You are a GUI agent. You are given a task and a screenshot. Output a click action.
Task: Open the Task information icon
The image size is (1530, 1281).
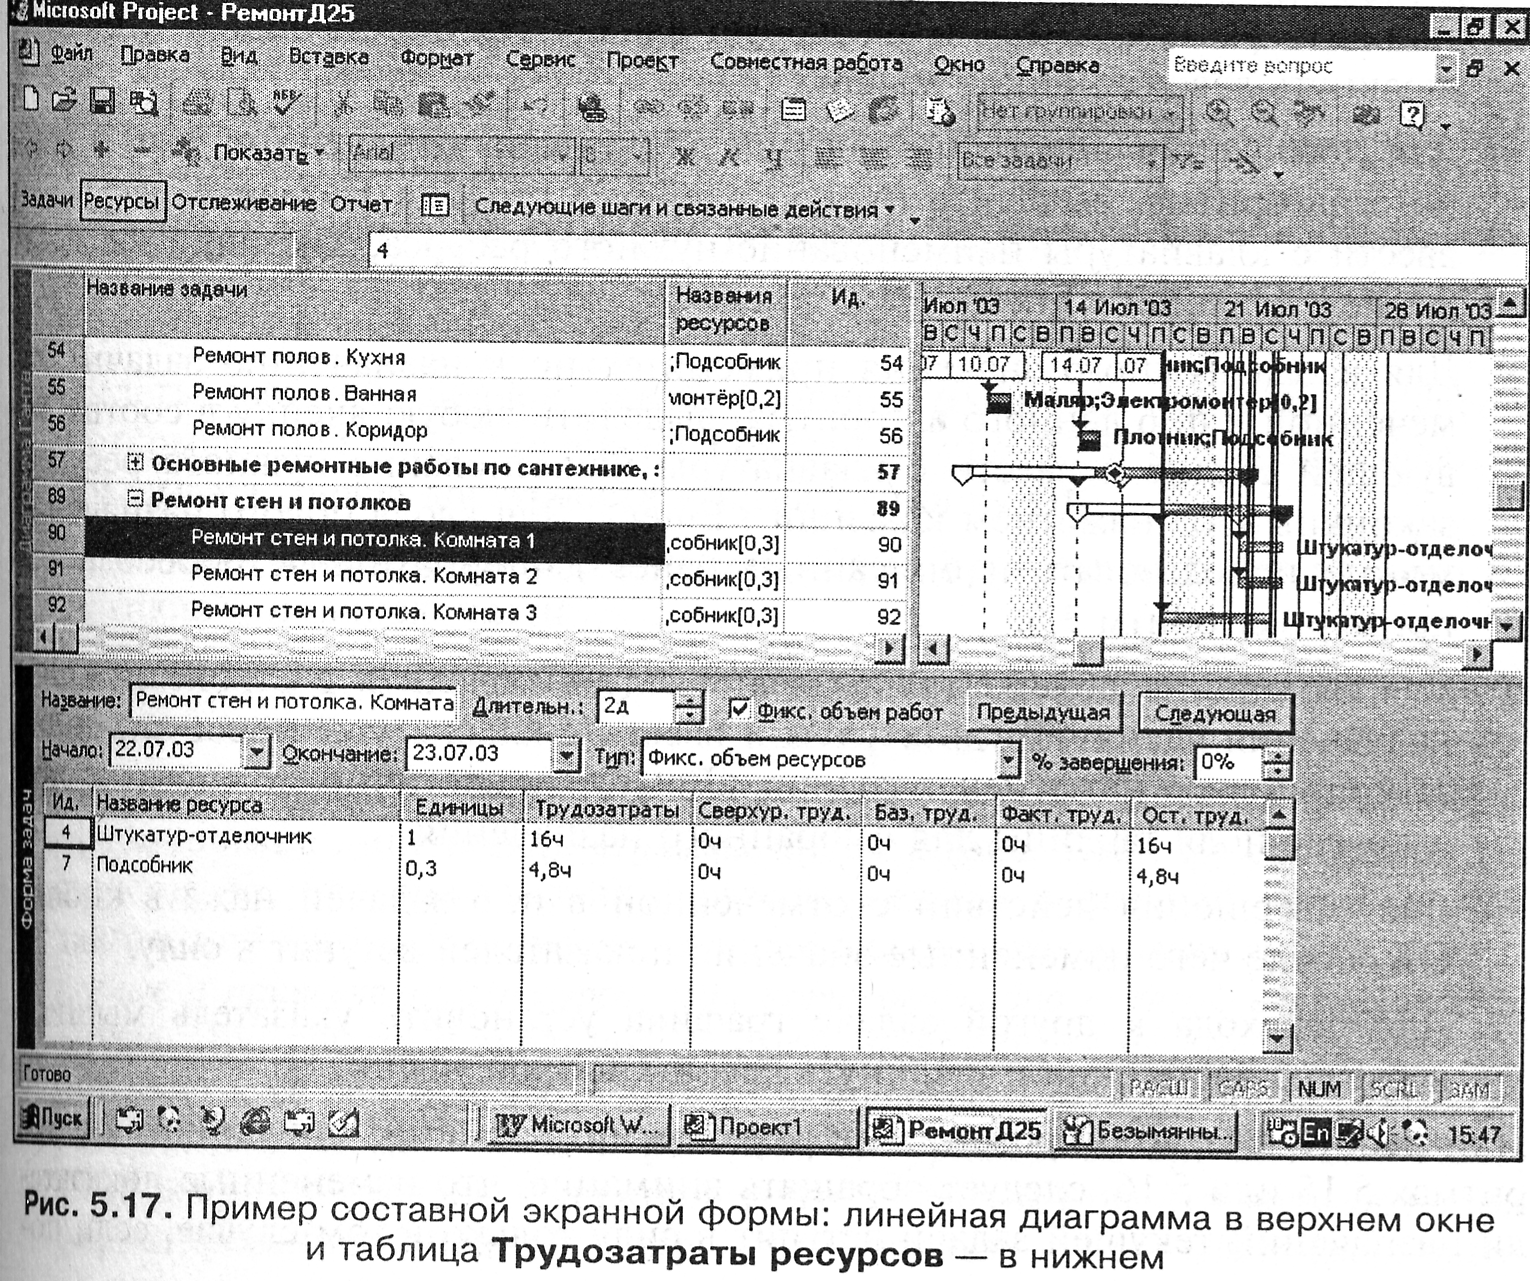pos(794,109)
